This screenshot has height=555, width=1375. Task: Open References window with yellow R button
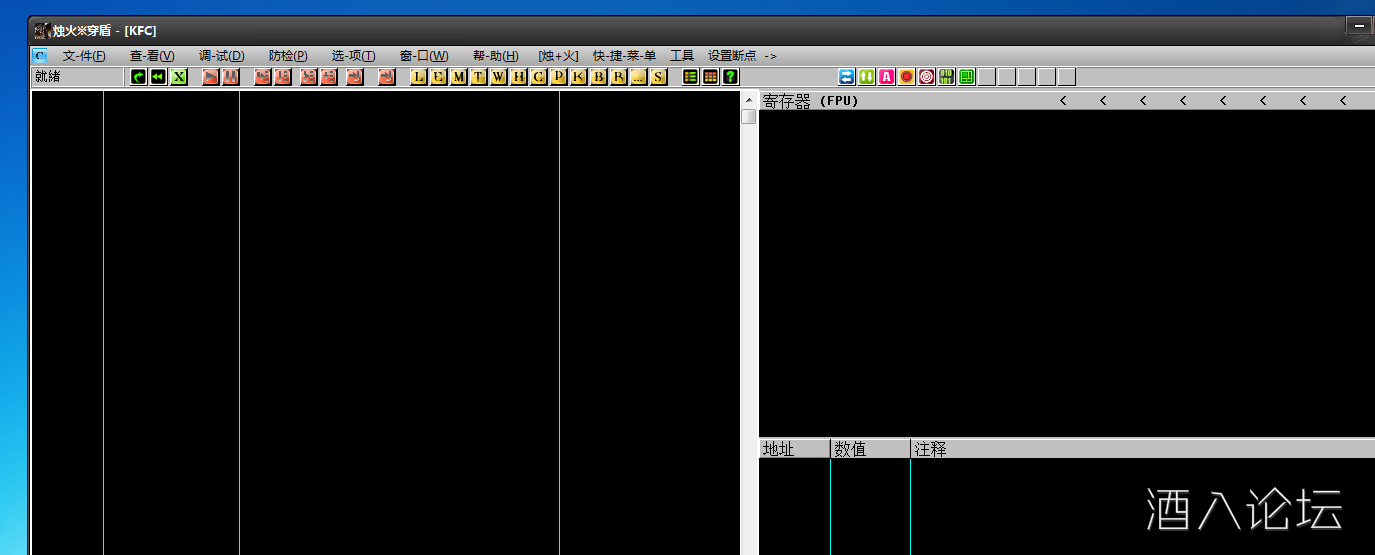click(x=619, y=77)
